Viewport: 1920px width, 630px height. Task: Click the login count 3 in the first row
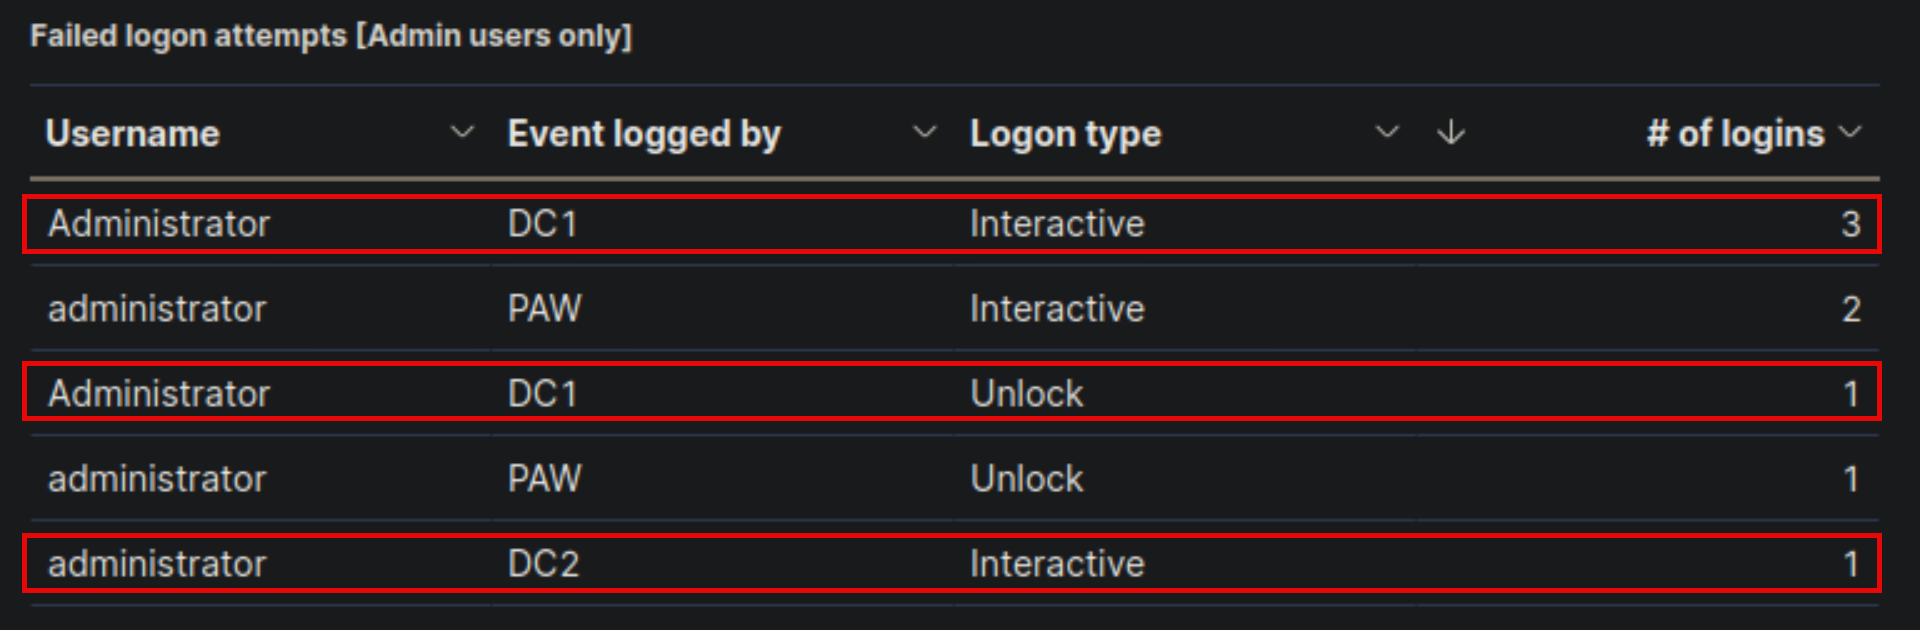pyautogui.click(x=1852, y=223)
